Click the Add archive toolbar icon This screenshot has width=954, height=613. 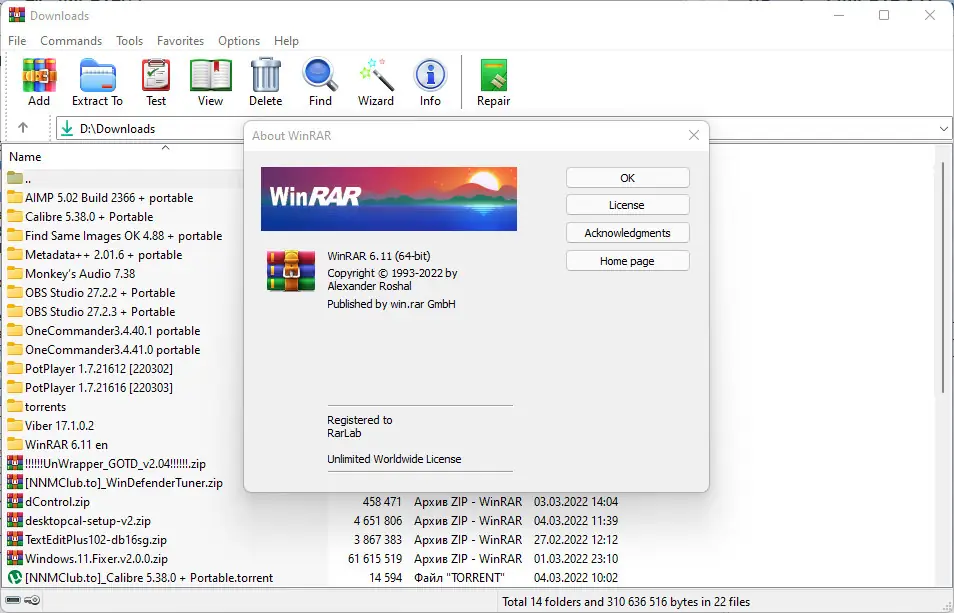point(39,75)
